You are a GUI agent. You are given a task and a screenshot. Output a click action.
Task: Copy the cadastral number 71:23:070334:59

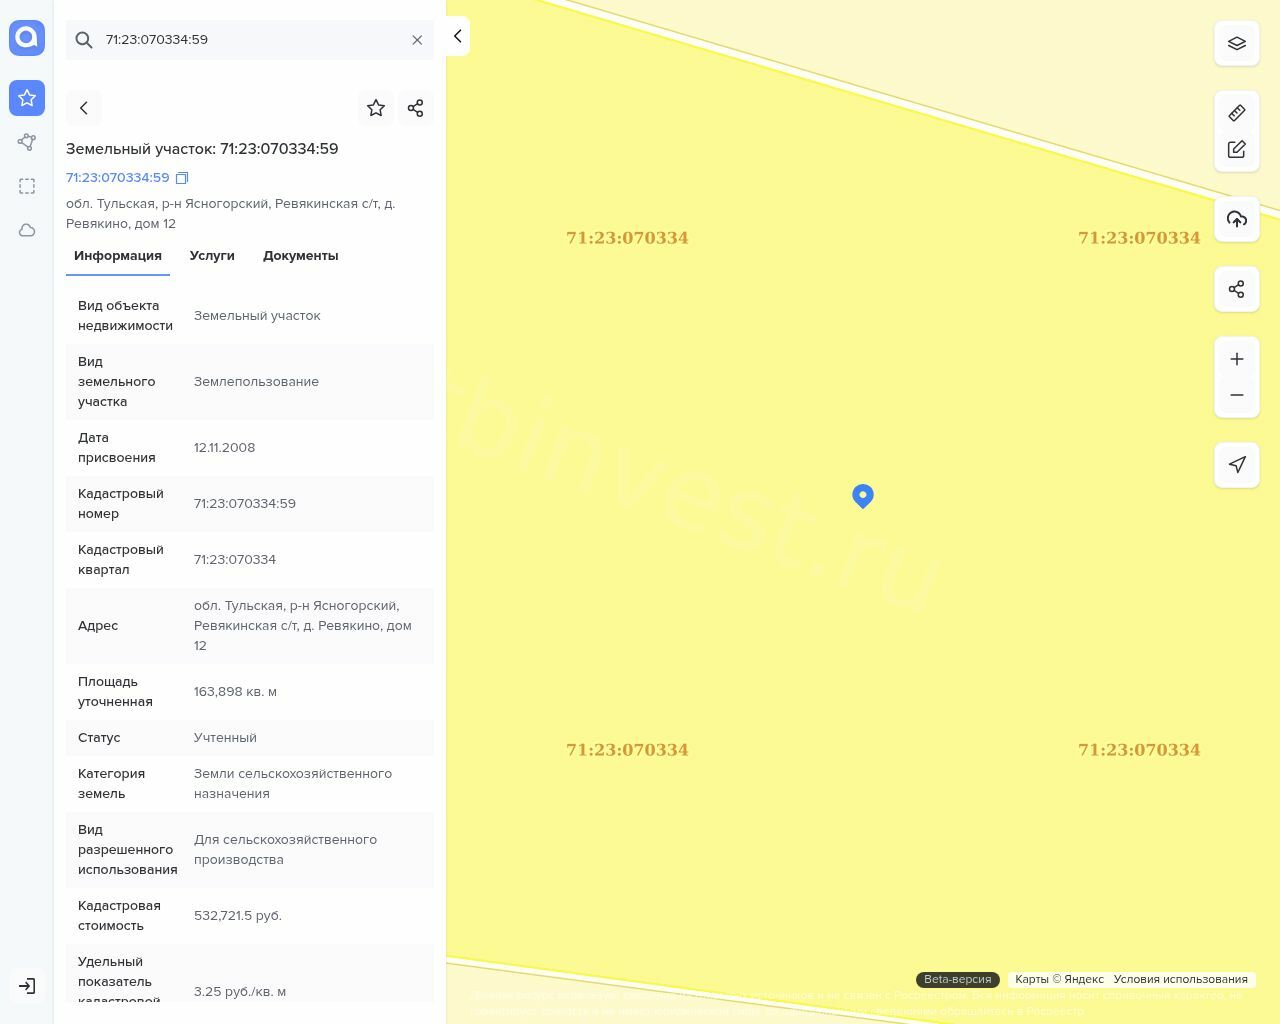[182, 178]
